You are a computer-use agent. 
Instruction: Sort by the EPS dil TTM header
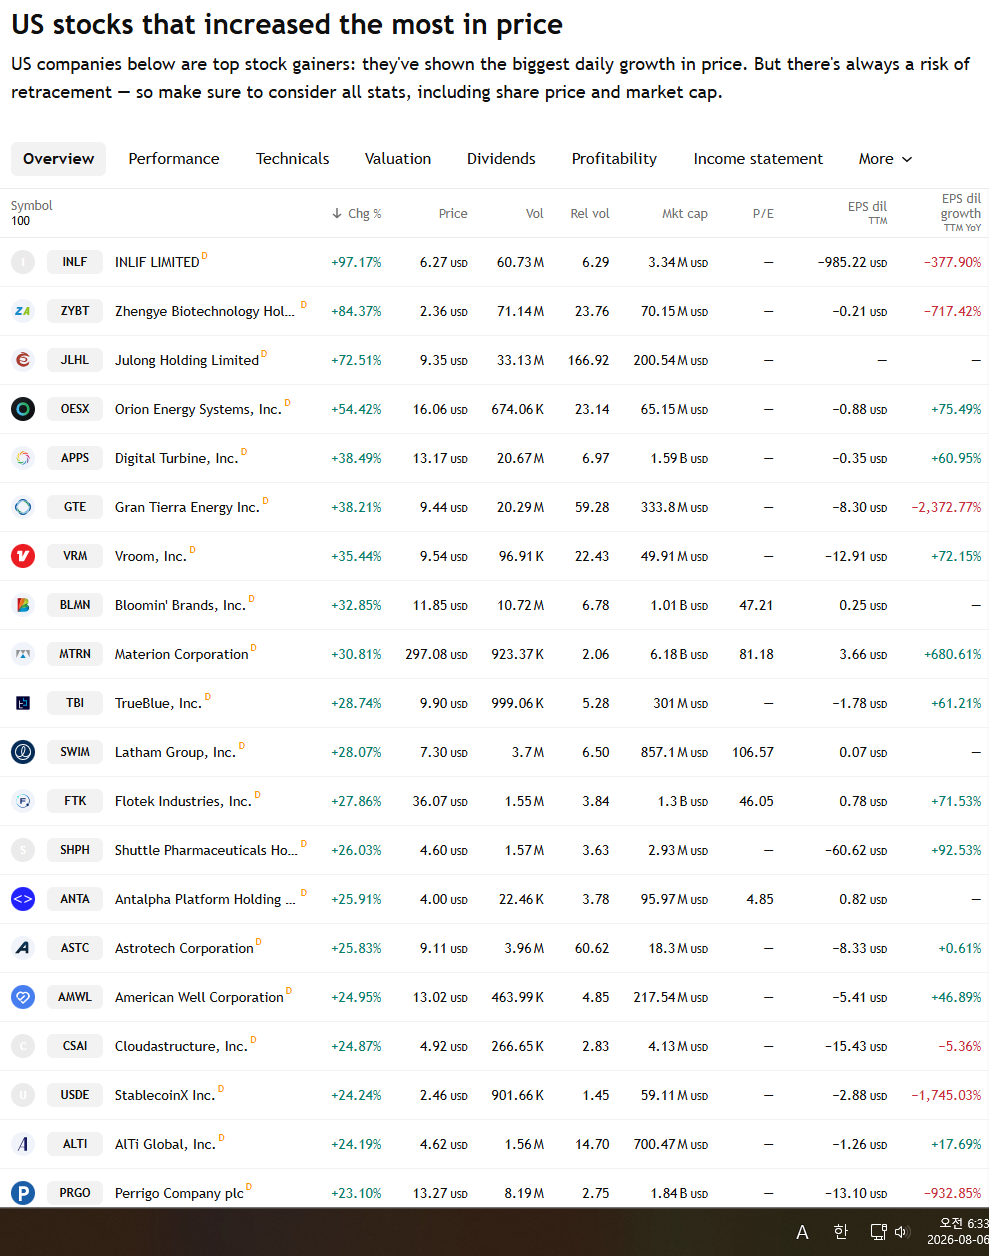[867, 212]
